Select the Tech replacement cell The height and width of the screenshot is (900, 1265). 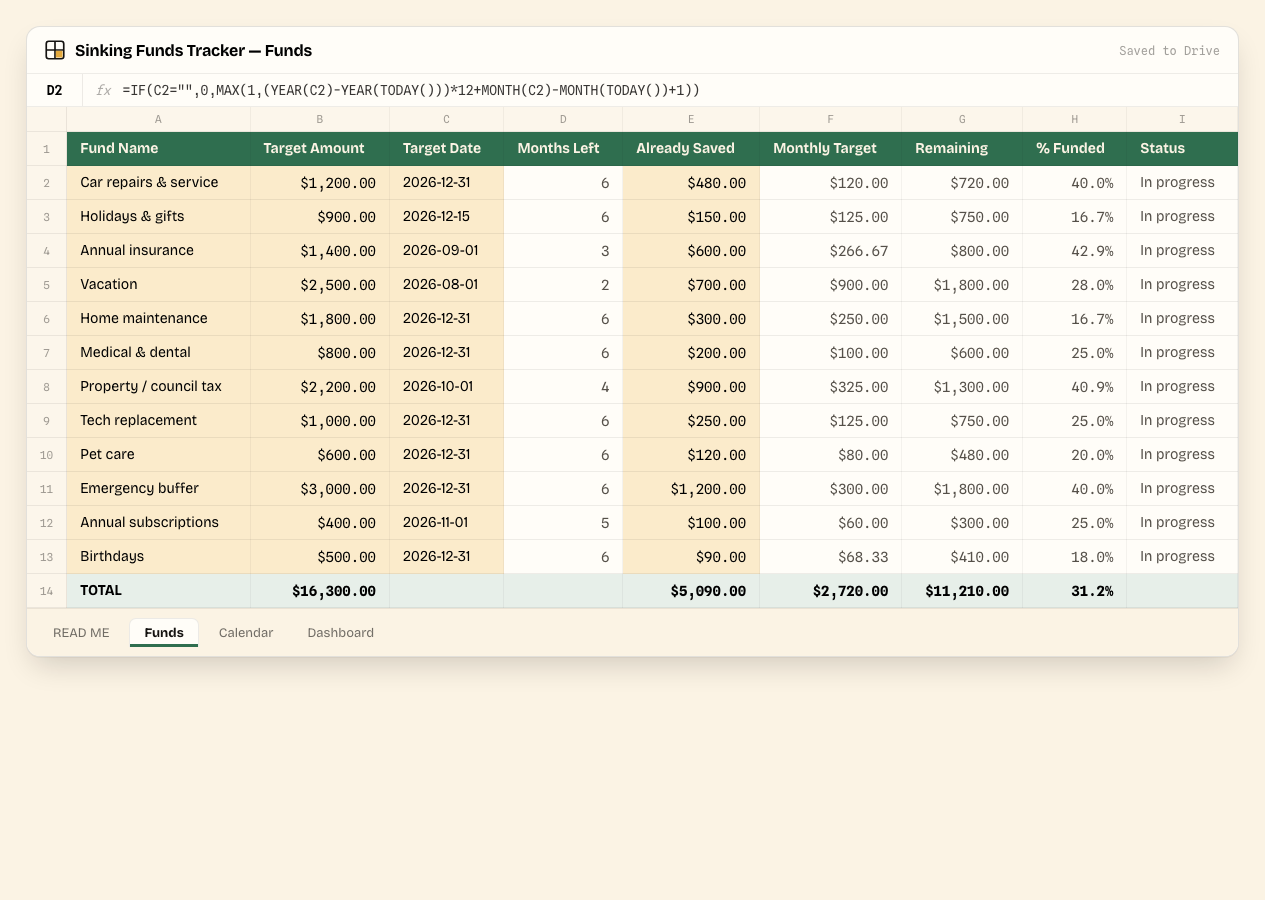[158, 421]
